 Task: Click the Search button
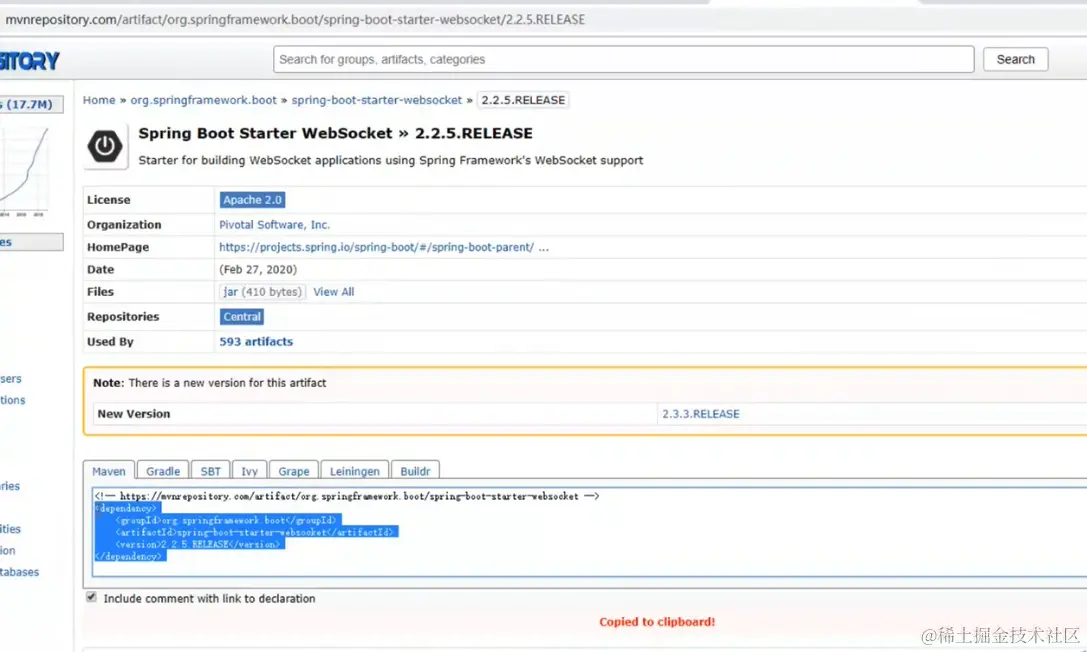tap(1016, 60)
